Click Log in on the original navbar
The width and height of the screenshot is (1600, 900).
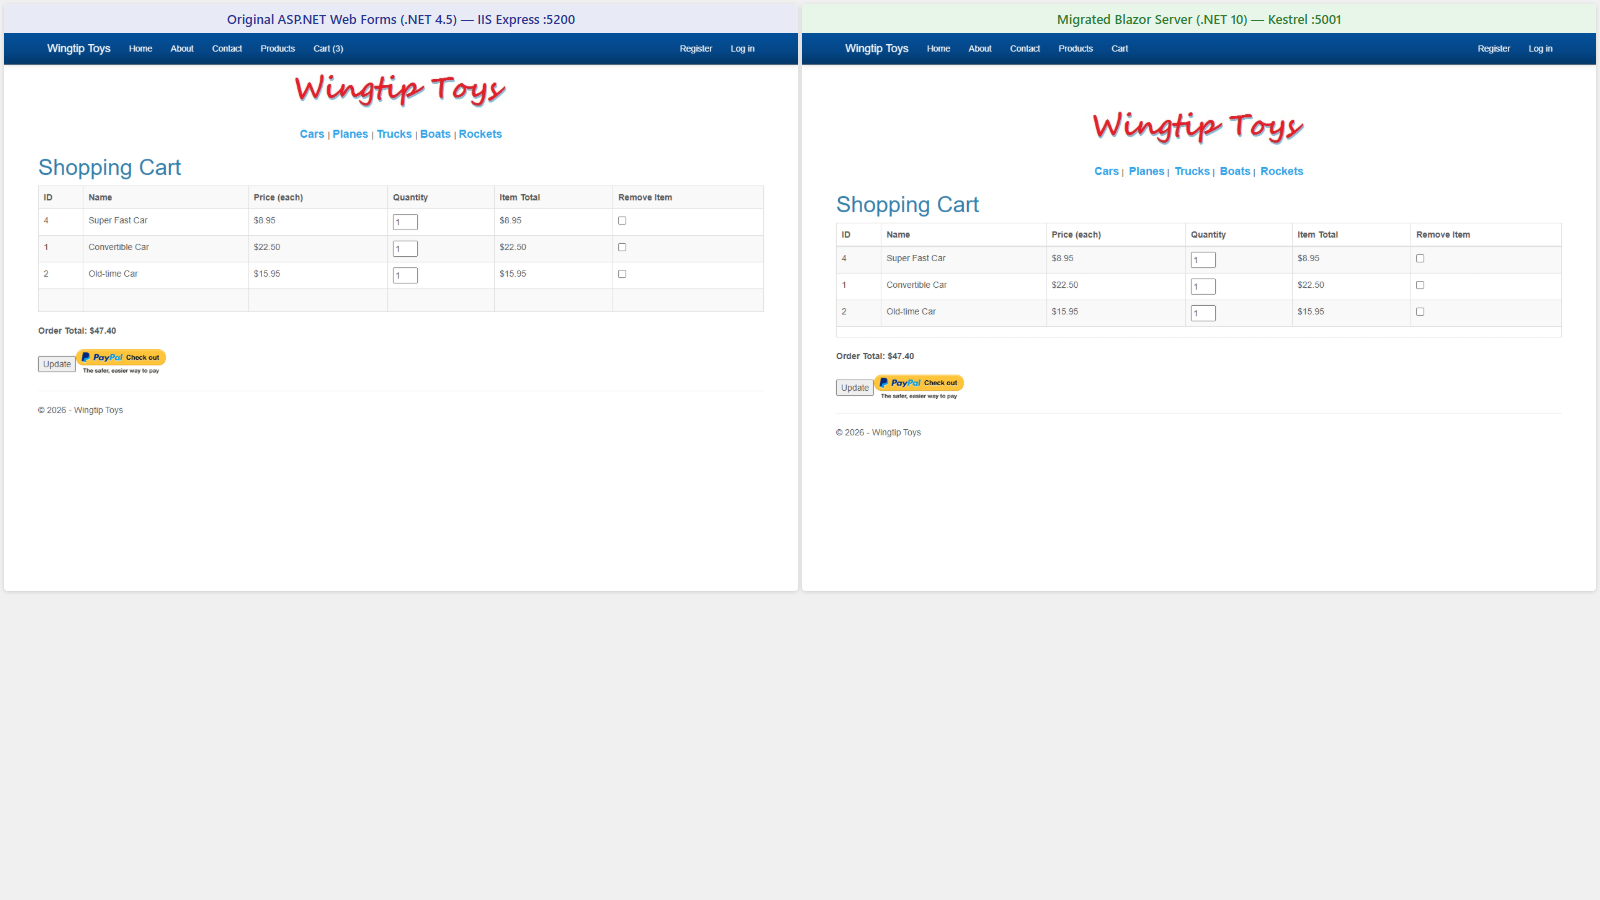pos(742,48)
